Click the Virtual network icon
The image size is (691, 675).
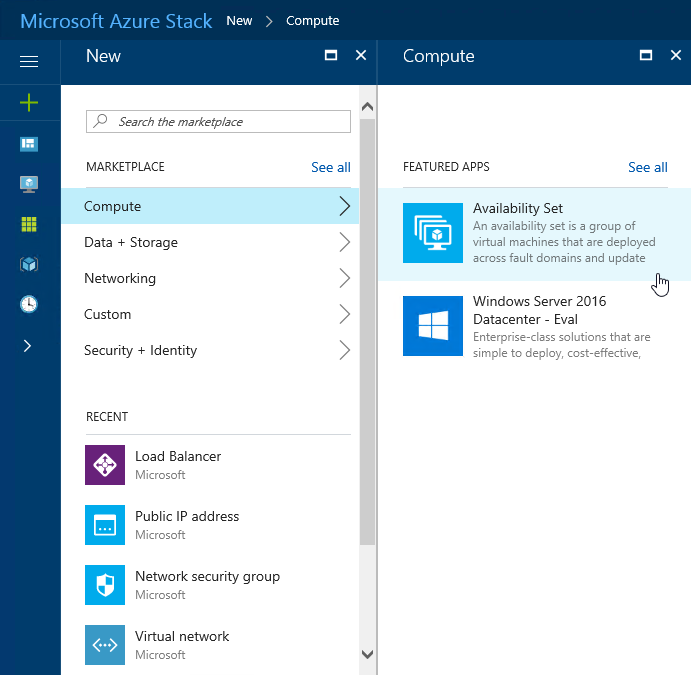click(105, 645)
